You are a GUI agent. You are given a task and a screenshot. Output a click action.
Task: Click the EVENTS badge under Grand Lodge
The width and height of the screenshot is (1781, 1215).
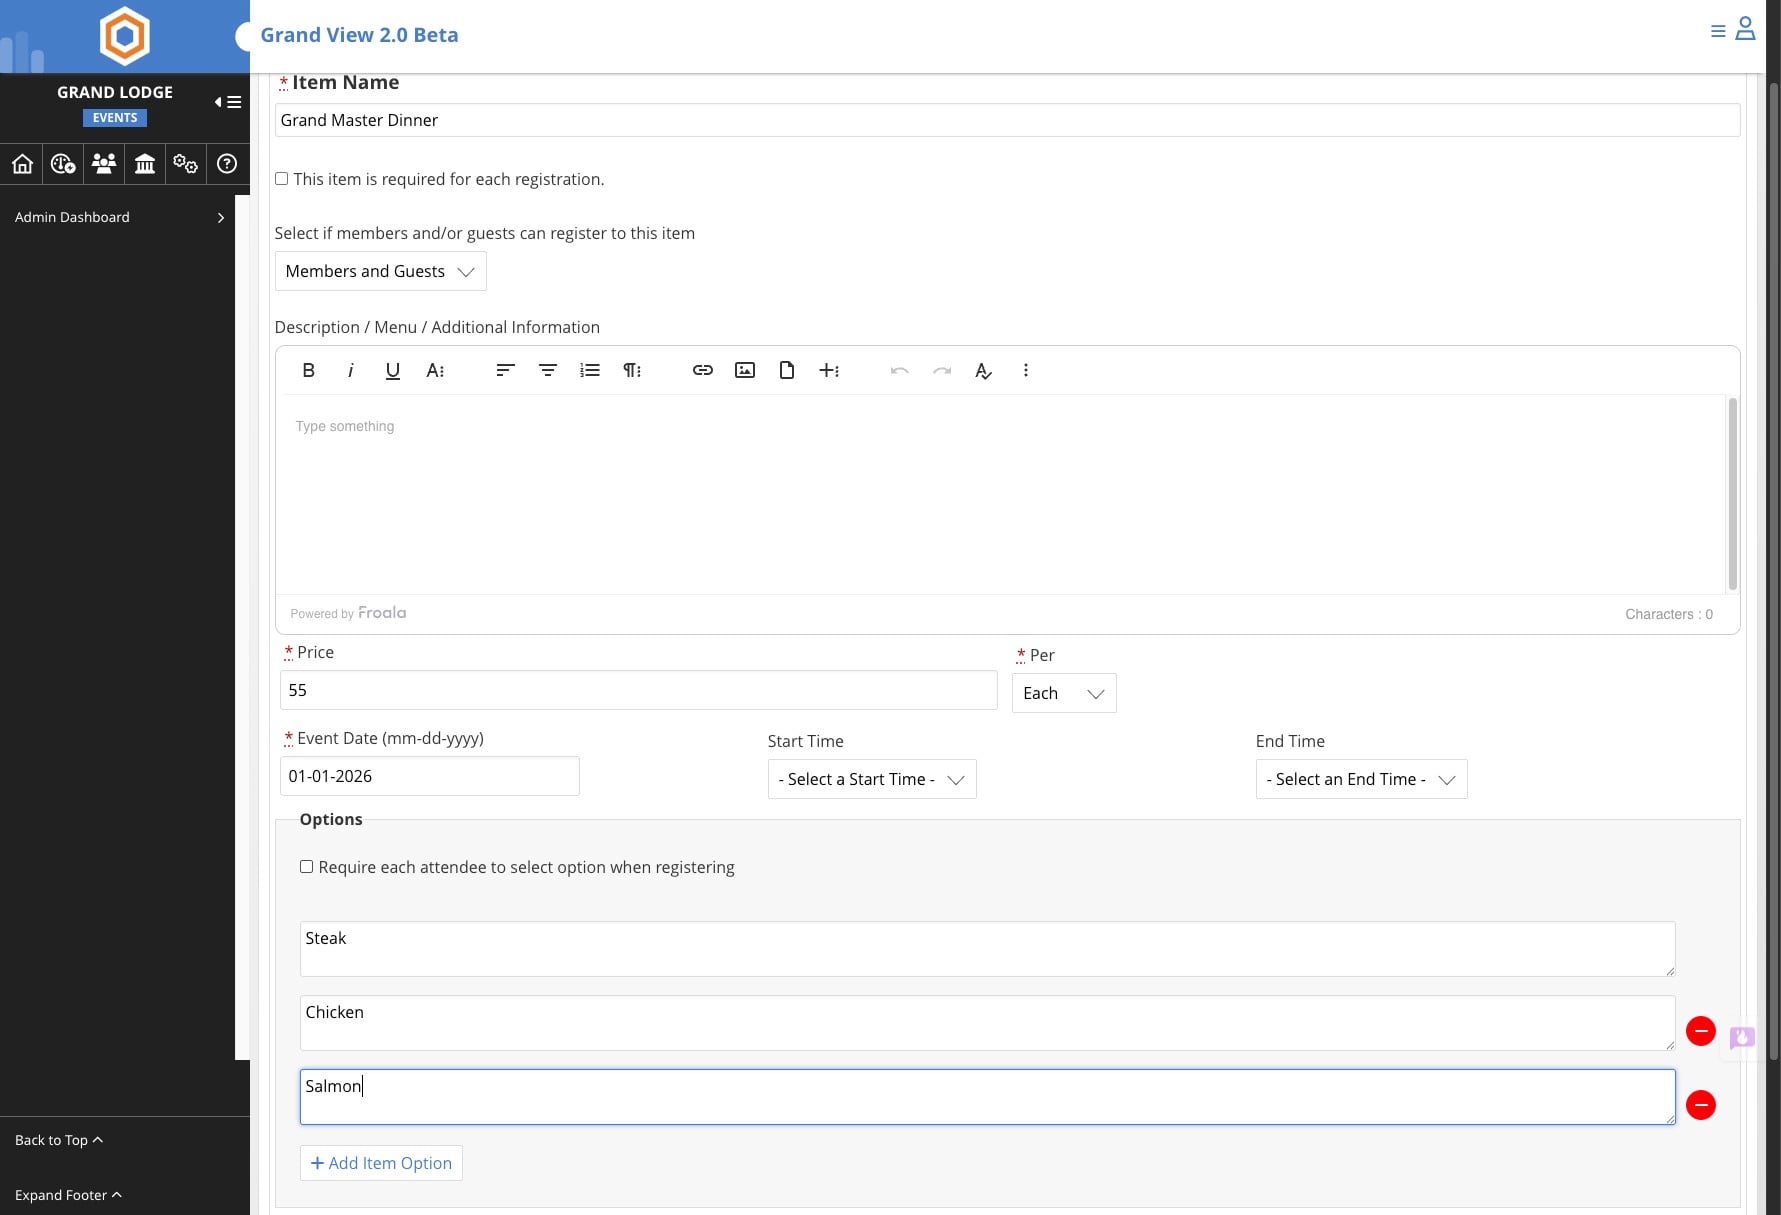click(x=115, y=118)
